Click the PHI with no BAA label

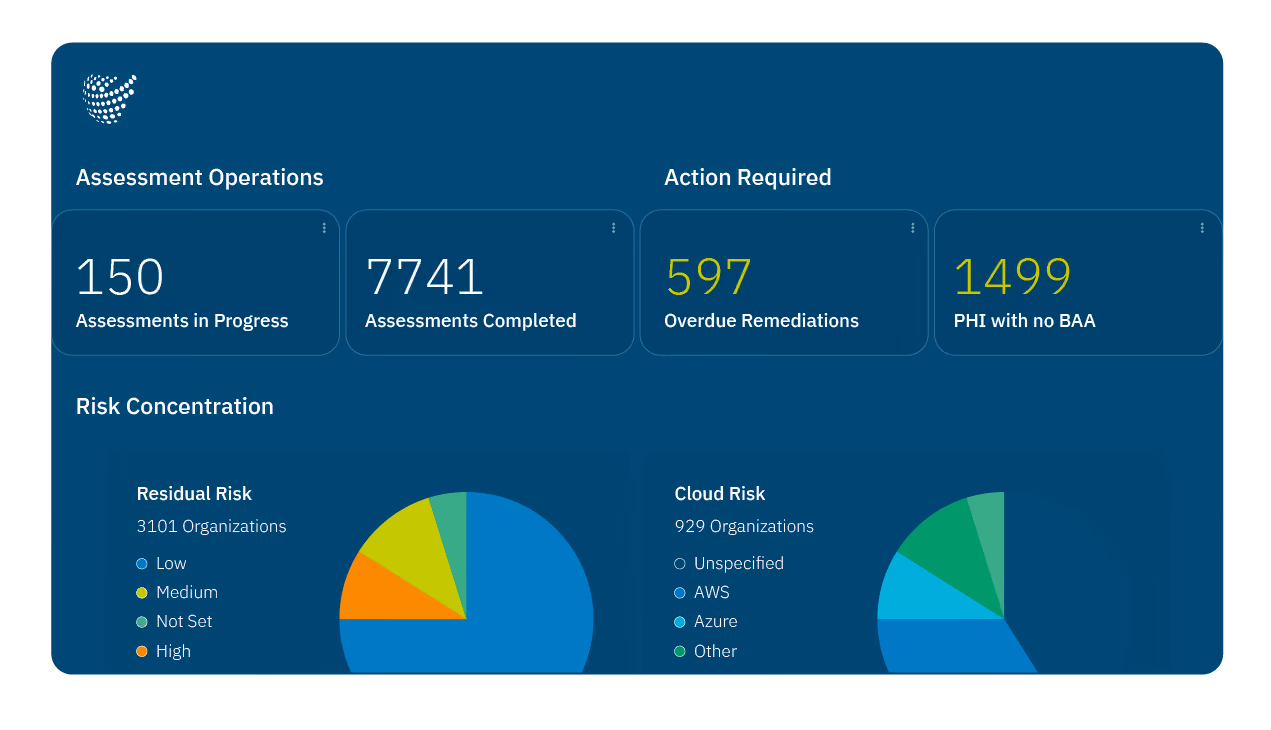tap(1025, 321)
